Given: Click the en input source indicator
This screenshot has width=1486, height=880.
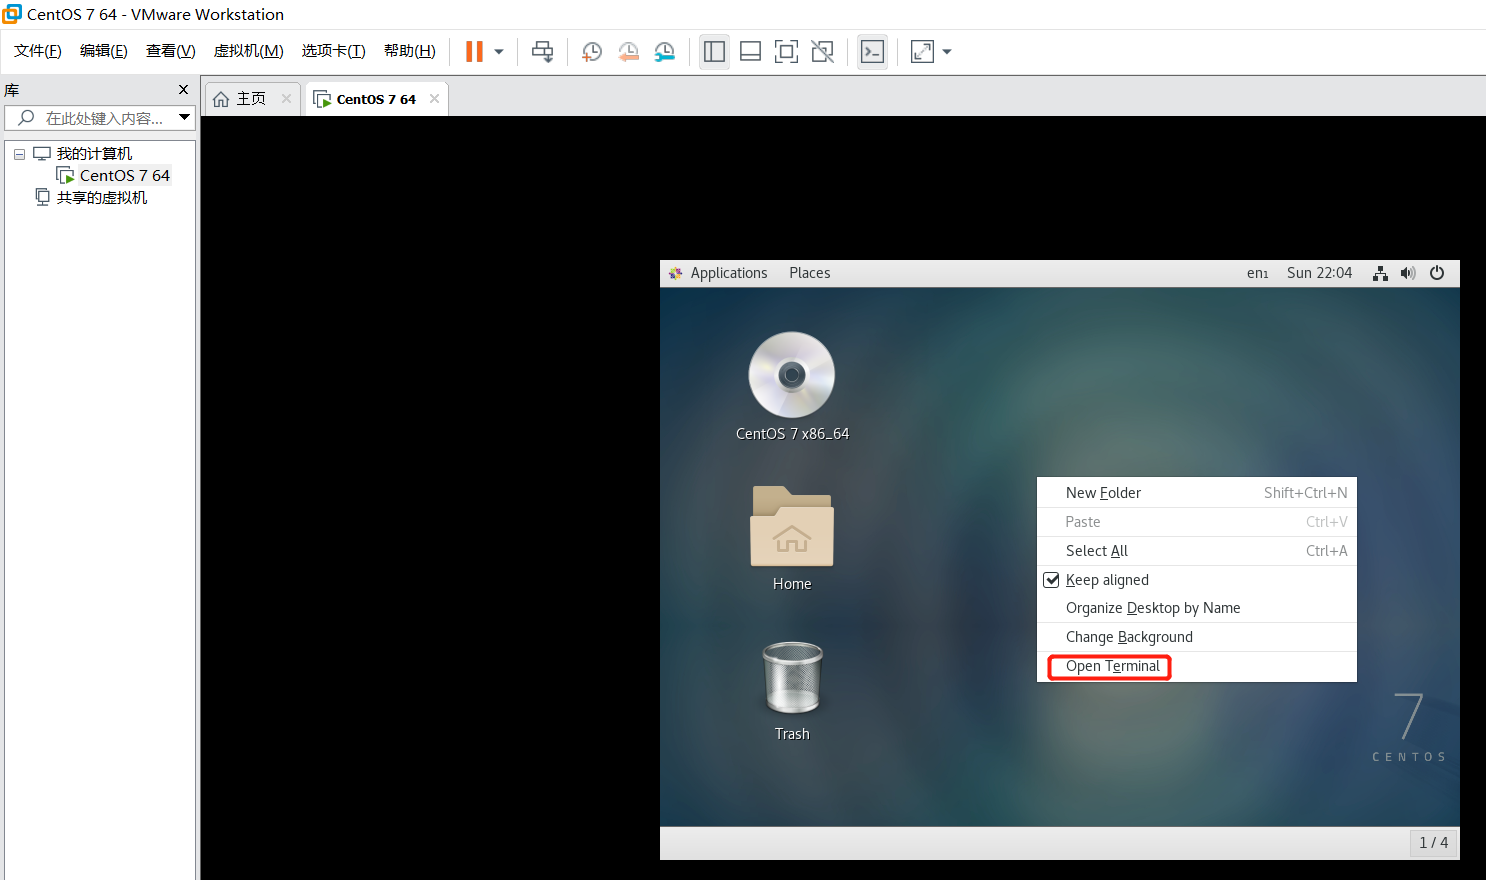Looking at the screenshot, I should click(1258, 273).
